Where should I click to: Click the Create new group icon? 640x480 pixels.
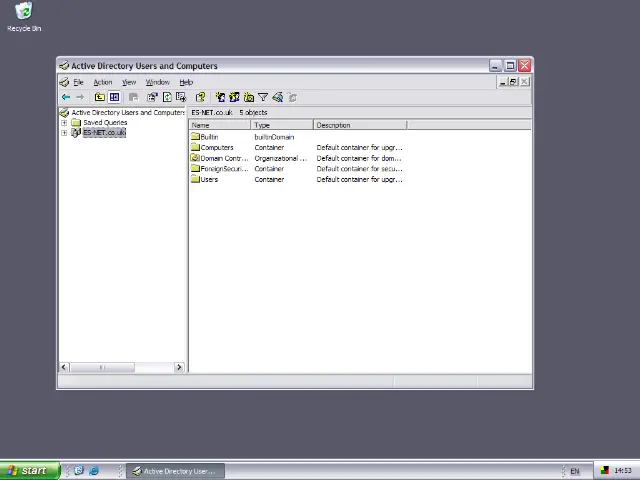tap(234, 97)
